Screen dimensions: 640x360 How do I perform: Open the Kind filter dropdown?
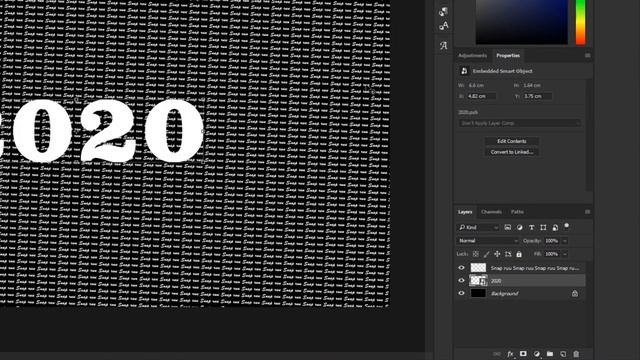[478, 227]
